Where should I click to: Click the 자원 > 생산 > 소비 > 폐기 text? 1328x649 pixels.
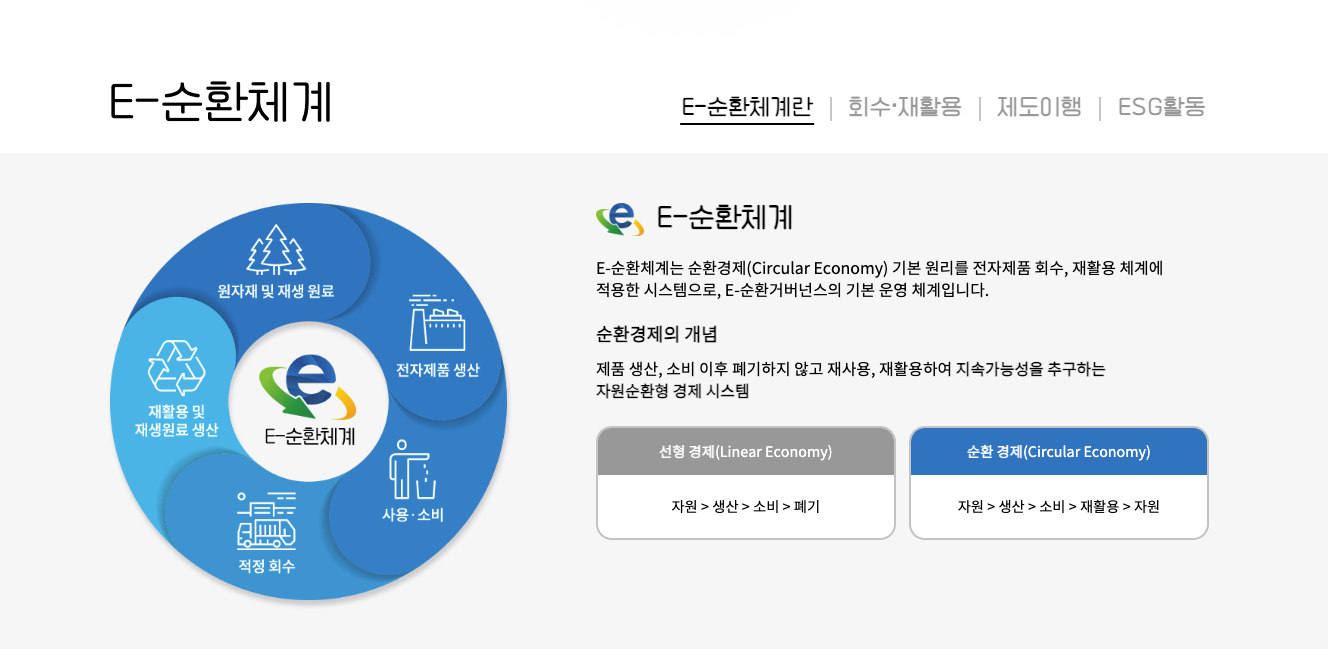click(746, 507)
